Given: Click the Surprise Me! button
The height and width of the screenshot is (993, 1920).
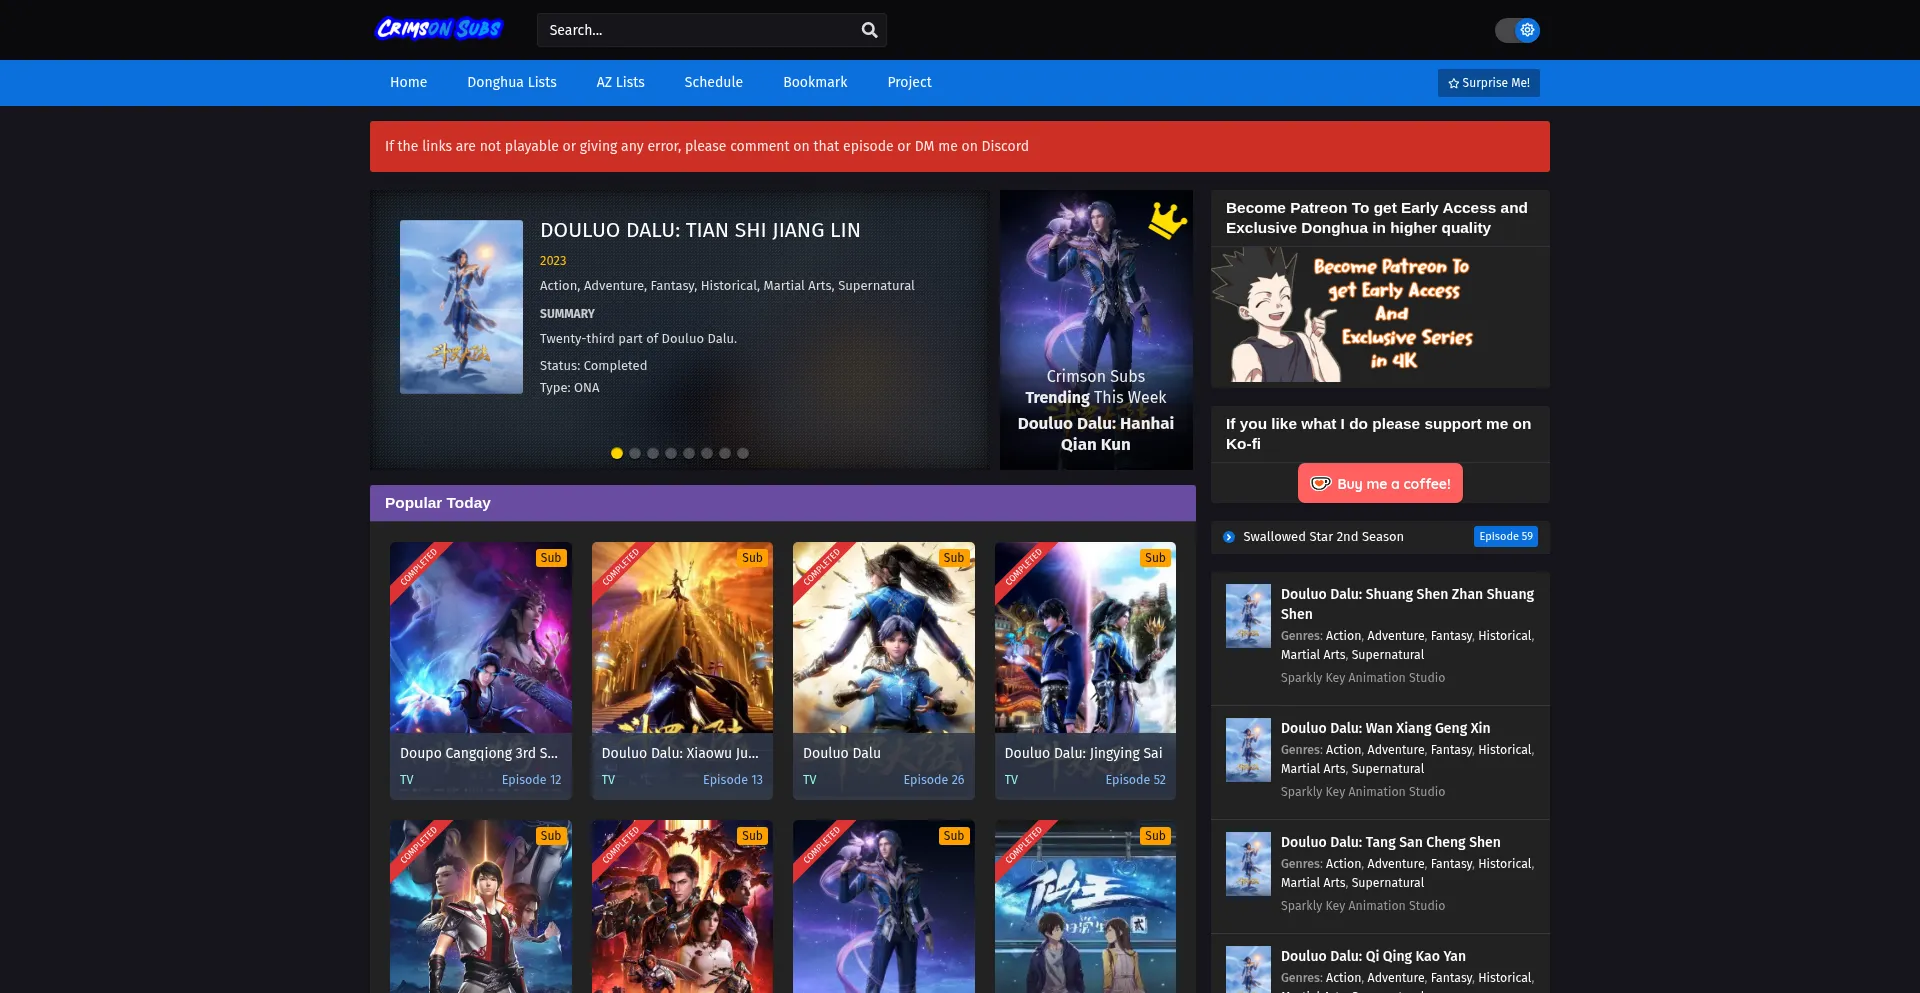Looking at the screenshot, I should point(1488,83).
